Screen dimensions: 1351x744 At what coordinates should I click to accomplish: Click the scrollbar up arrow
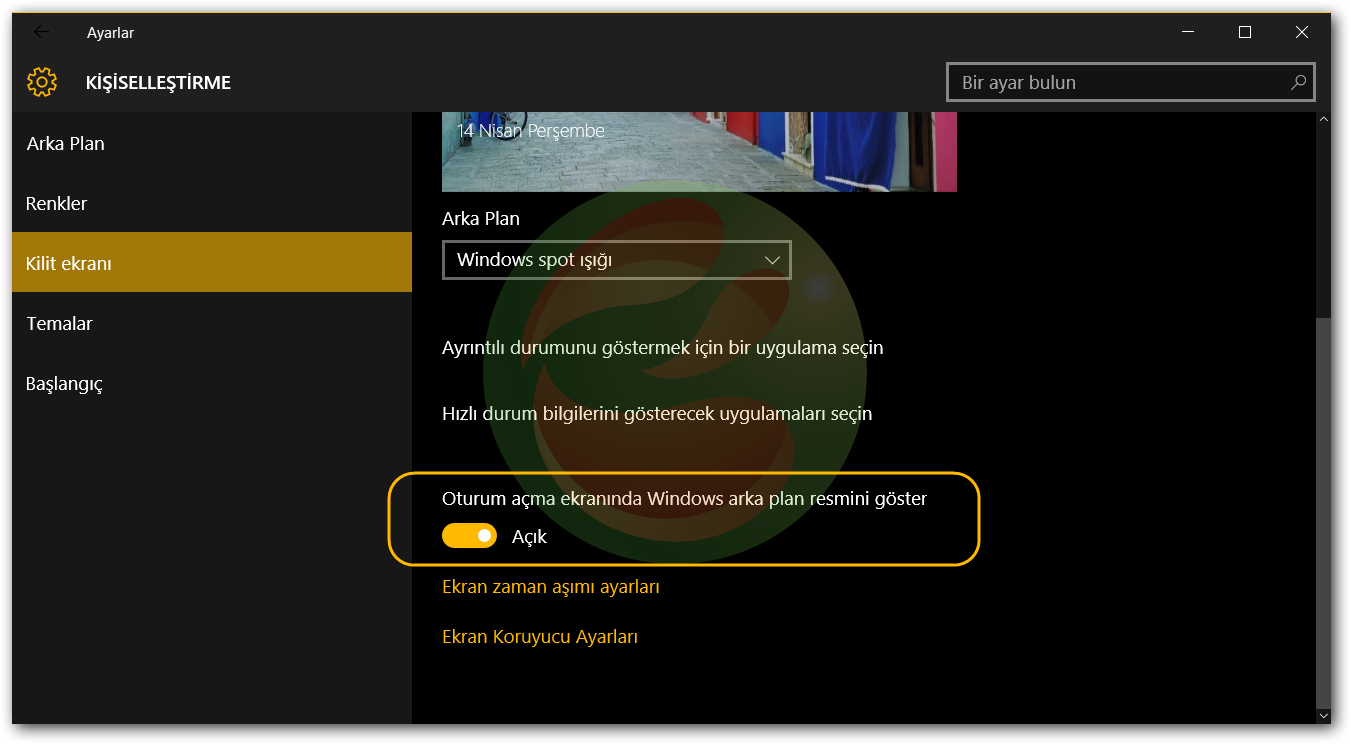(1324, 120)
